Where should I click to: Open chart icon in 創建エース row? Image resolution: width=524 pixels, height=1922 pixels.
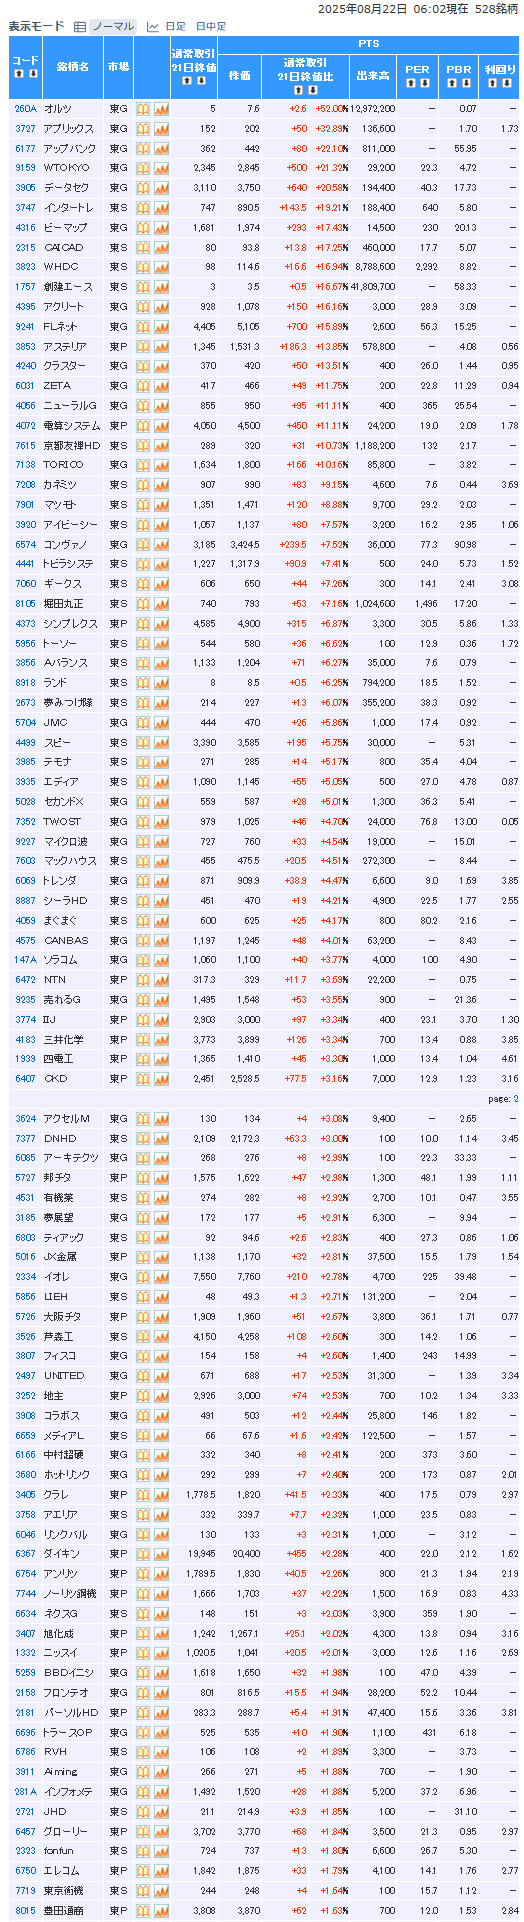161,287
